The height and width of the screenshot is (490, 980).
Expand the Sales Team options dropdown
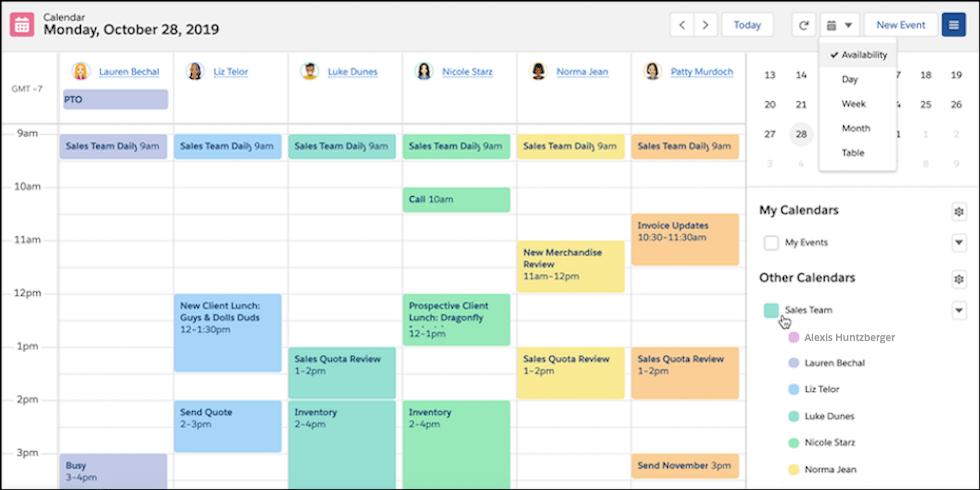959,310
